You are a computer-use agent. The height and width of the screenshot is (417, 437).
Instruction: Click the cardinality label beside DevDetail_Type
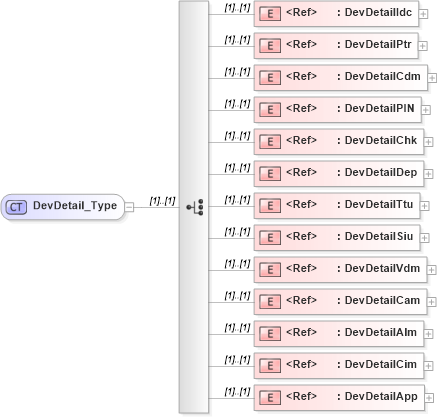click(x=162, y=201)
